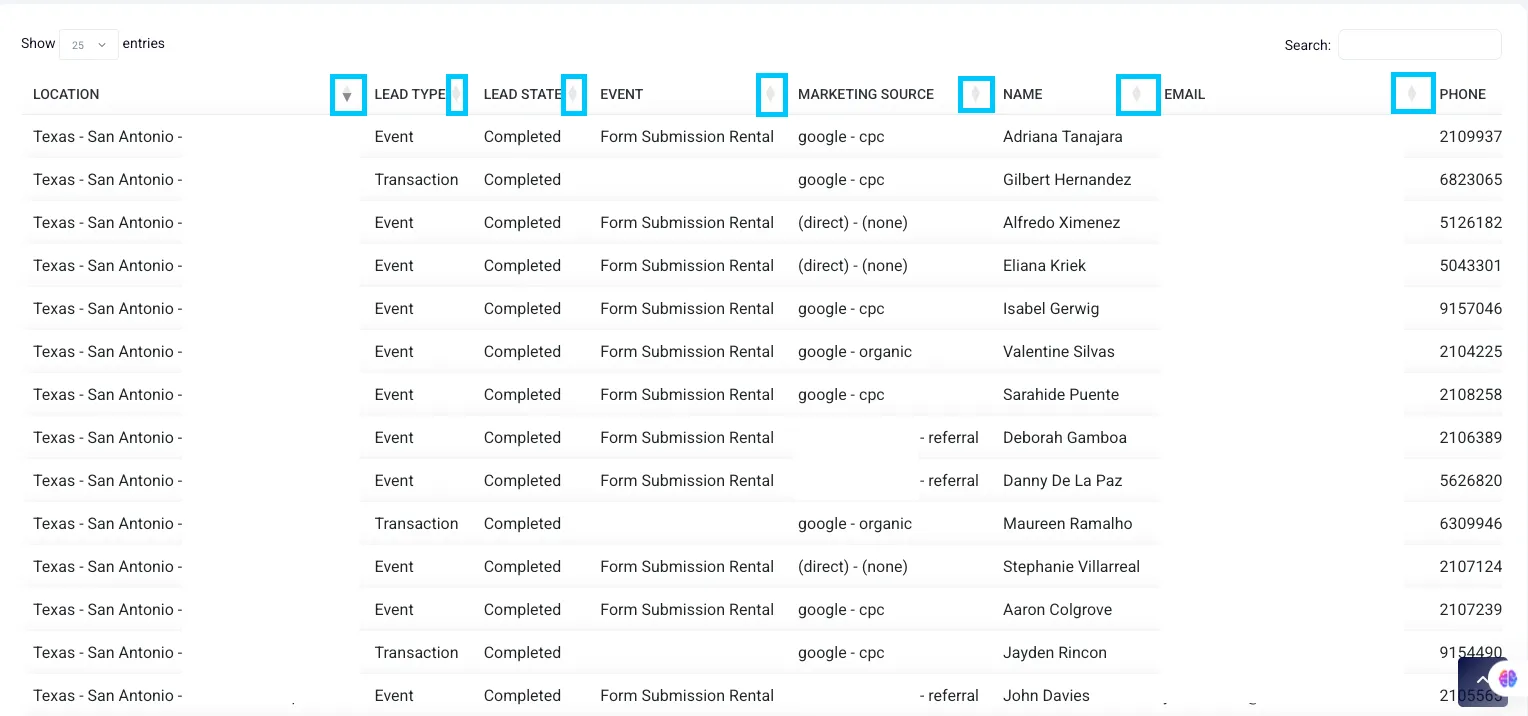Viewport: 1528px width, 716px height.
Task: Select the Stephanie Villarreal name cell
Action: coord(1071,567)
